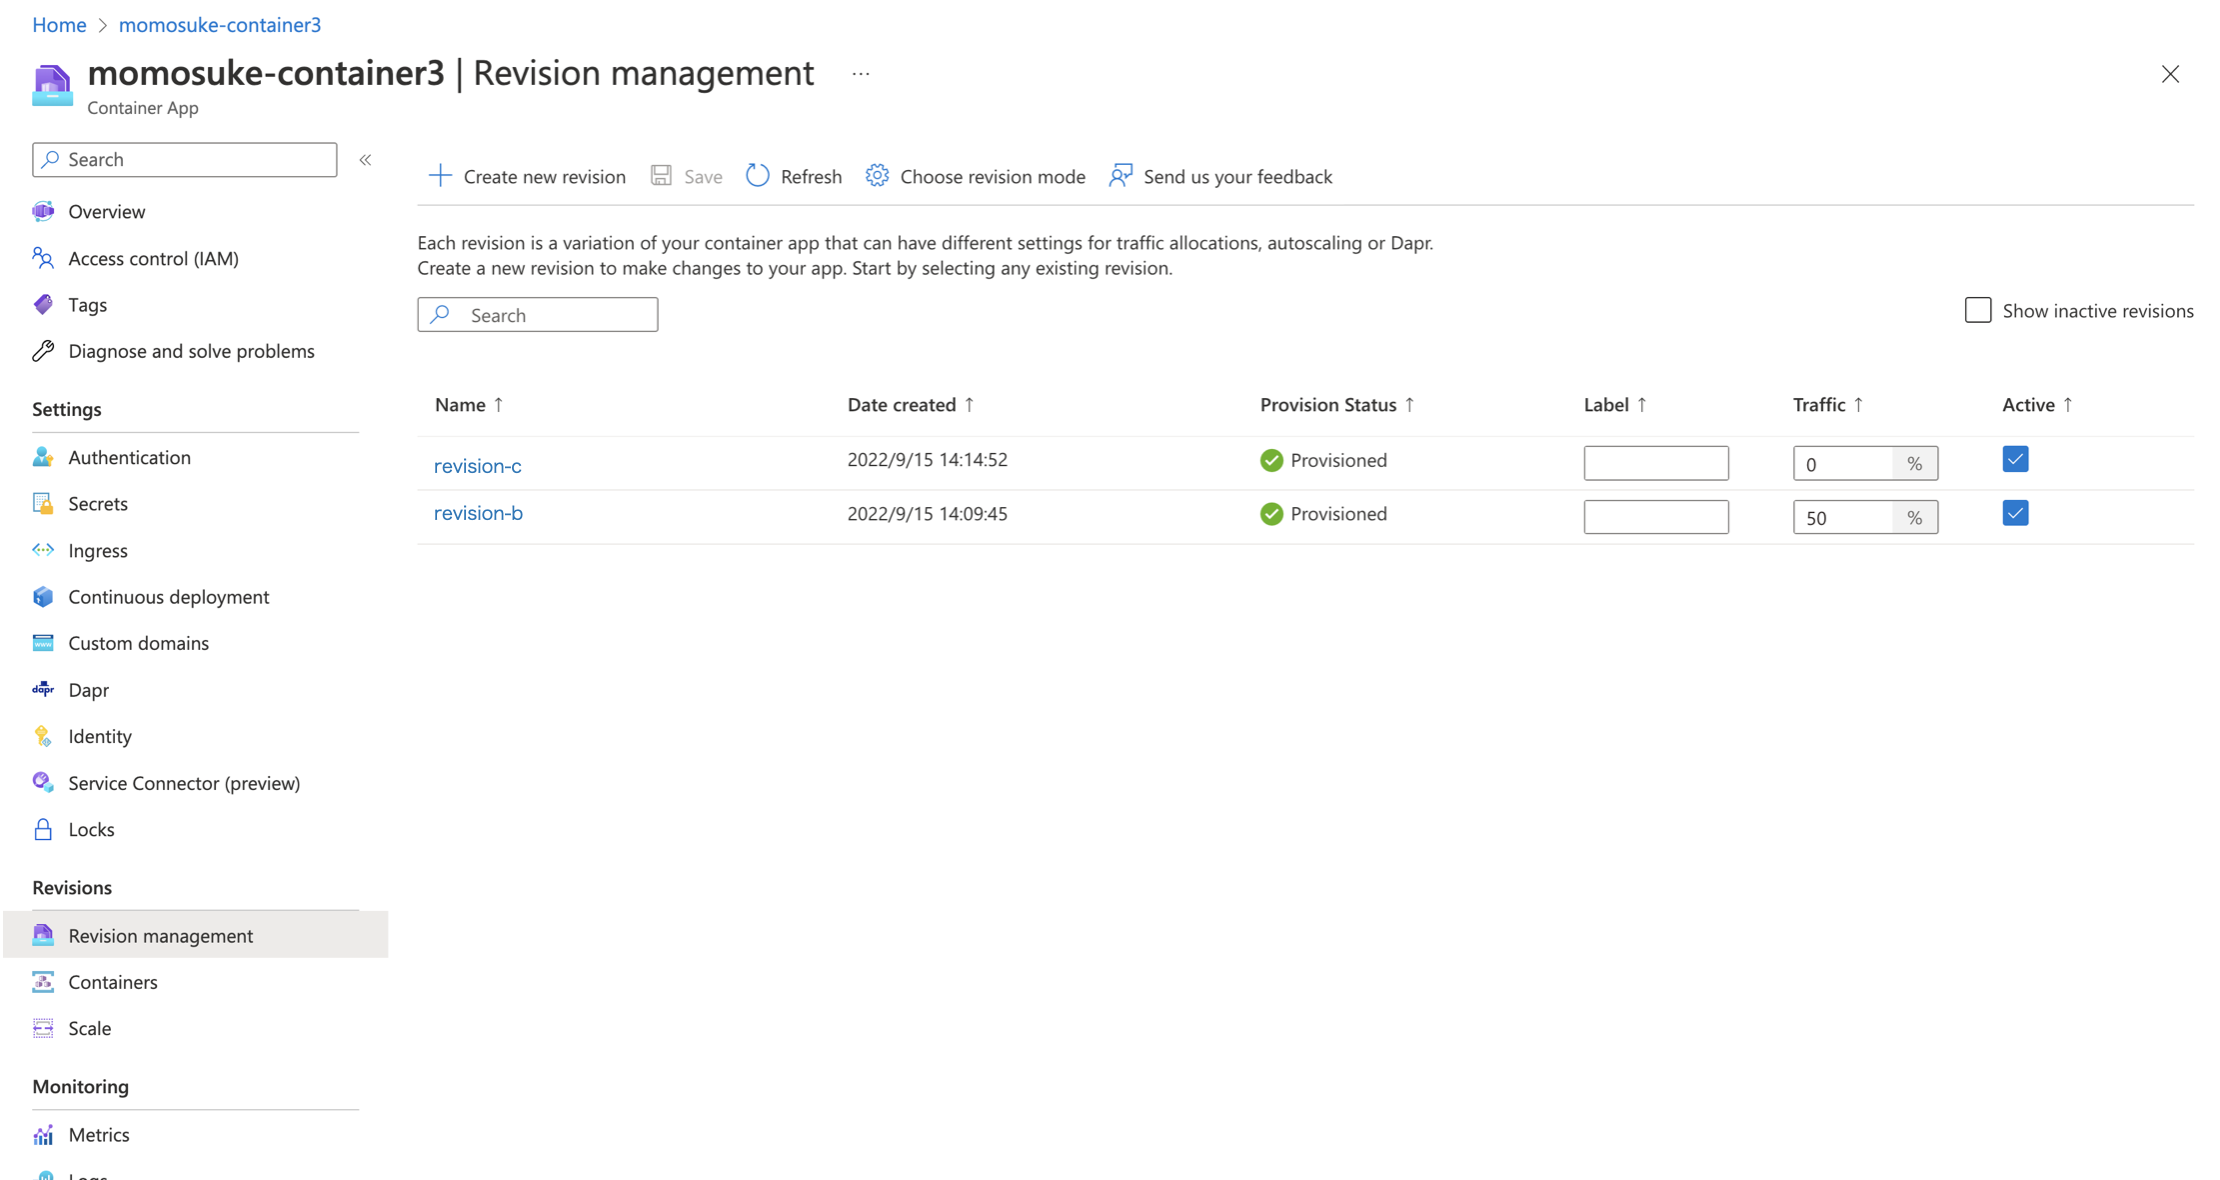This screenshot has width=2220, height=1180.
Task: Click the traffic percent field for revision-b
Action: coord(1842,517)
